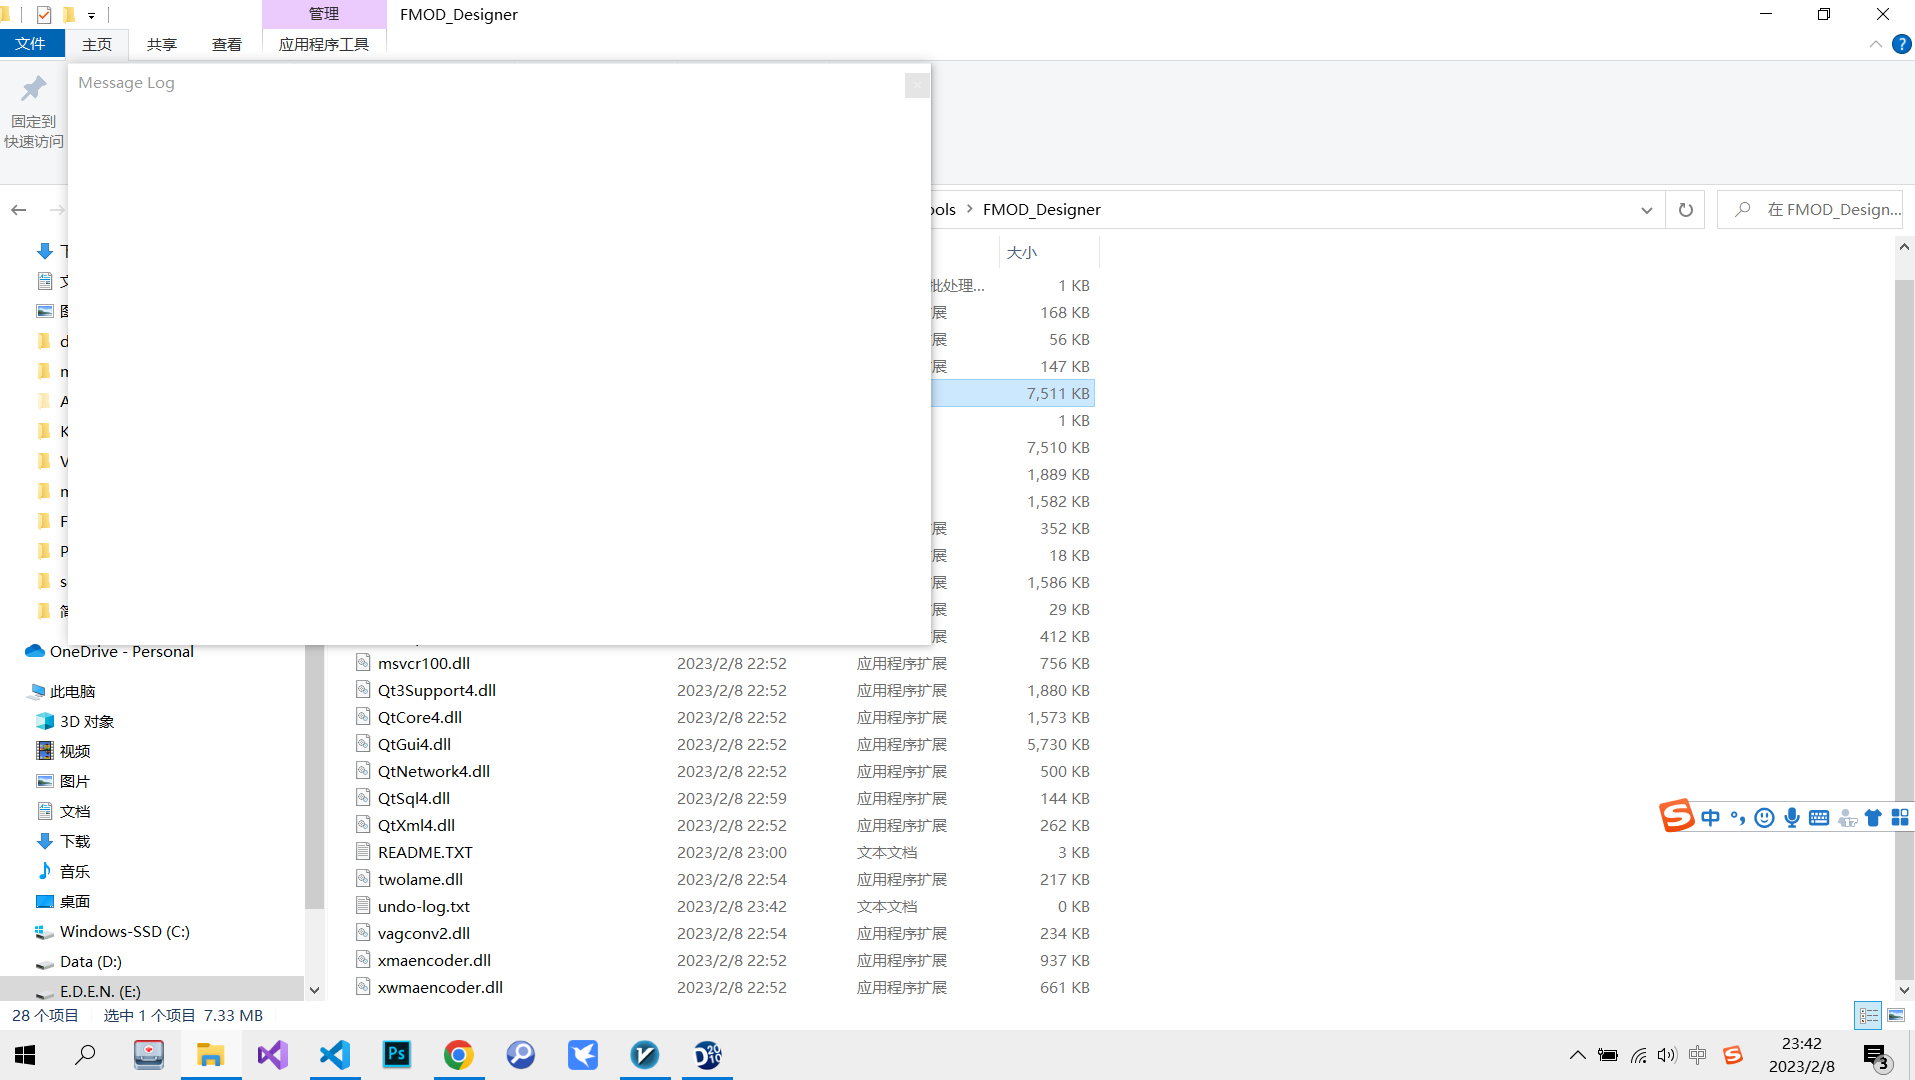
Task: Click the search box for FMOD_Designer
Action: tap(1820, 210)
